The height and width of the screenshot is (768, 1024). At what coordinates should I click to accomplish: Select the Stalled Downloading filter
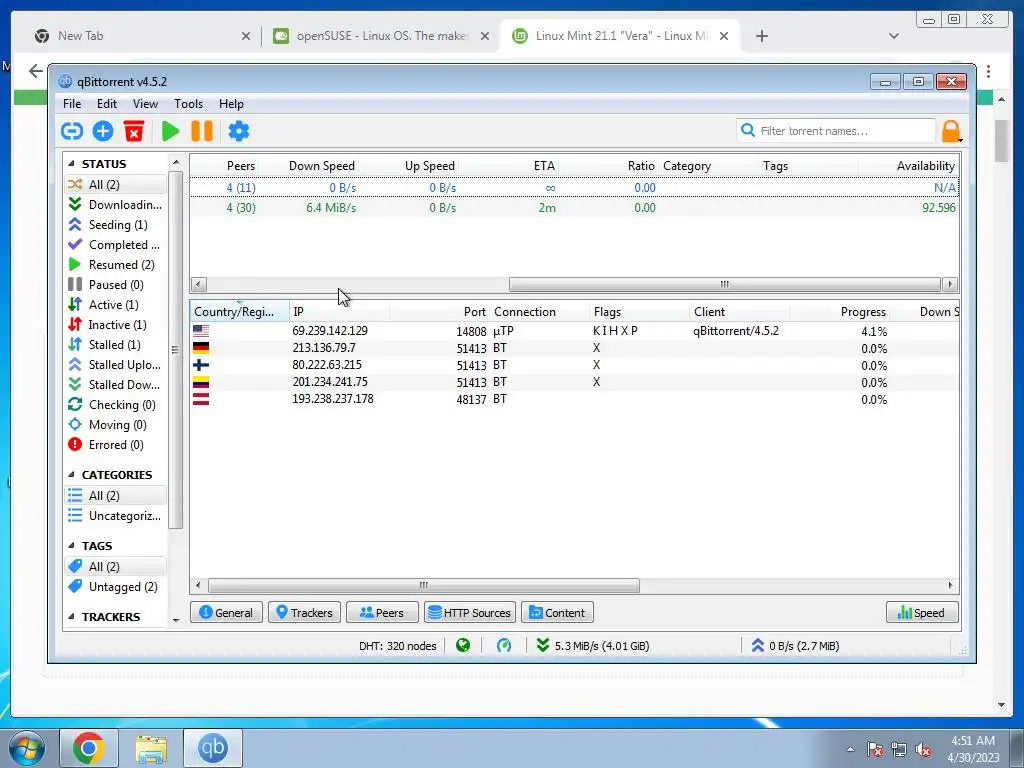116,385
